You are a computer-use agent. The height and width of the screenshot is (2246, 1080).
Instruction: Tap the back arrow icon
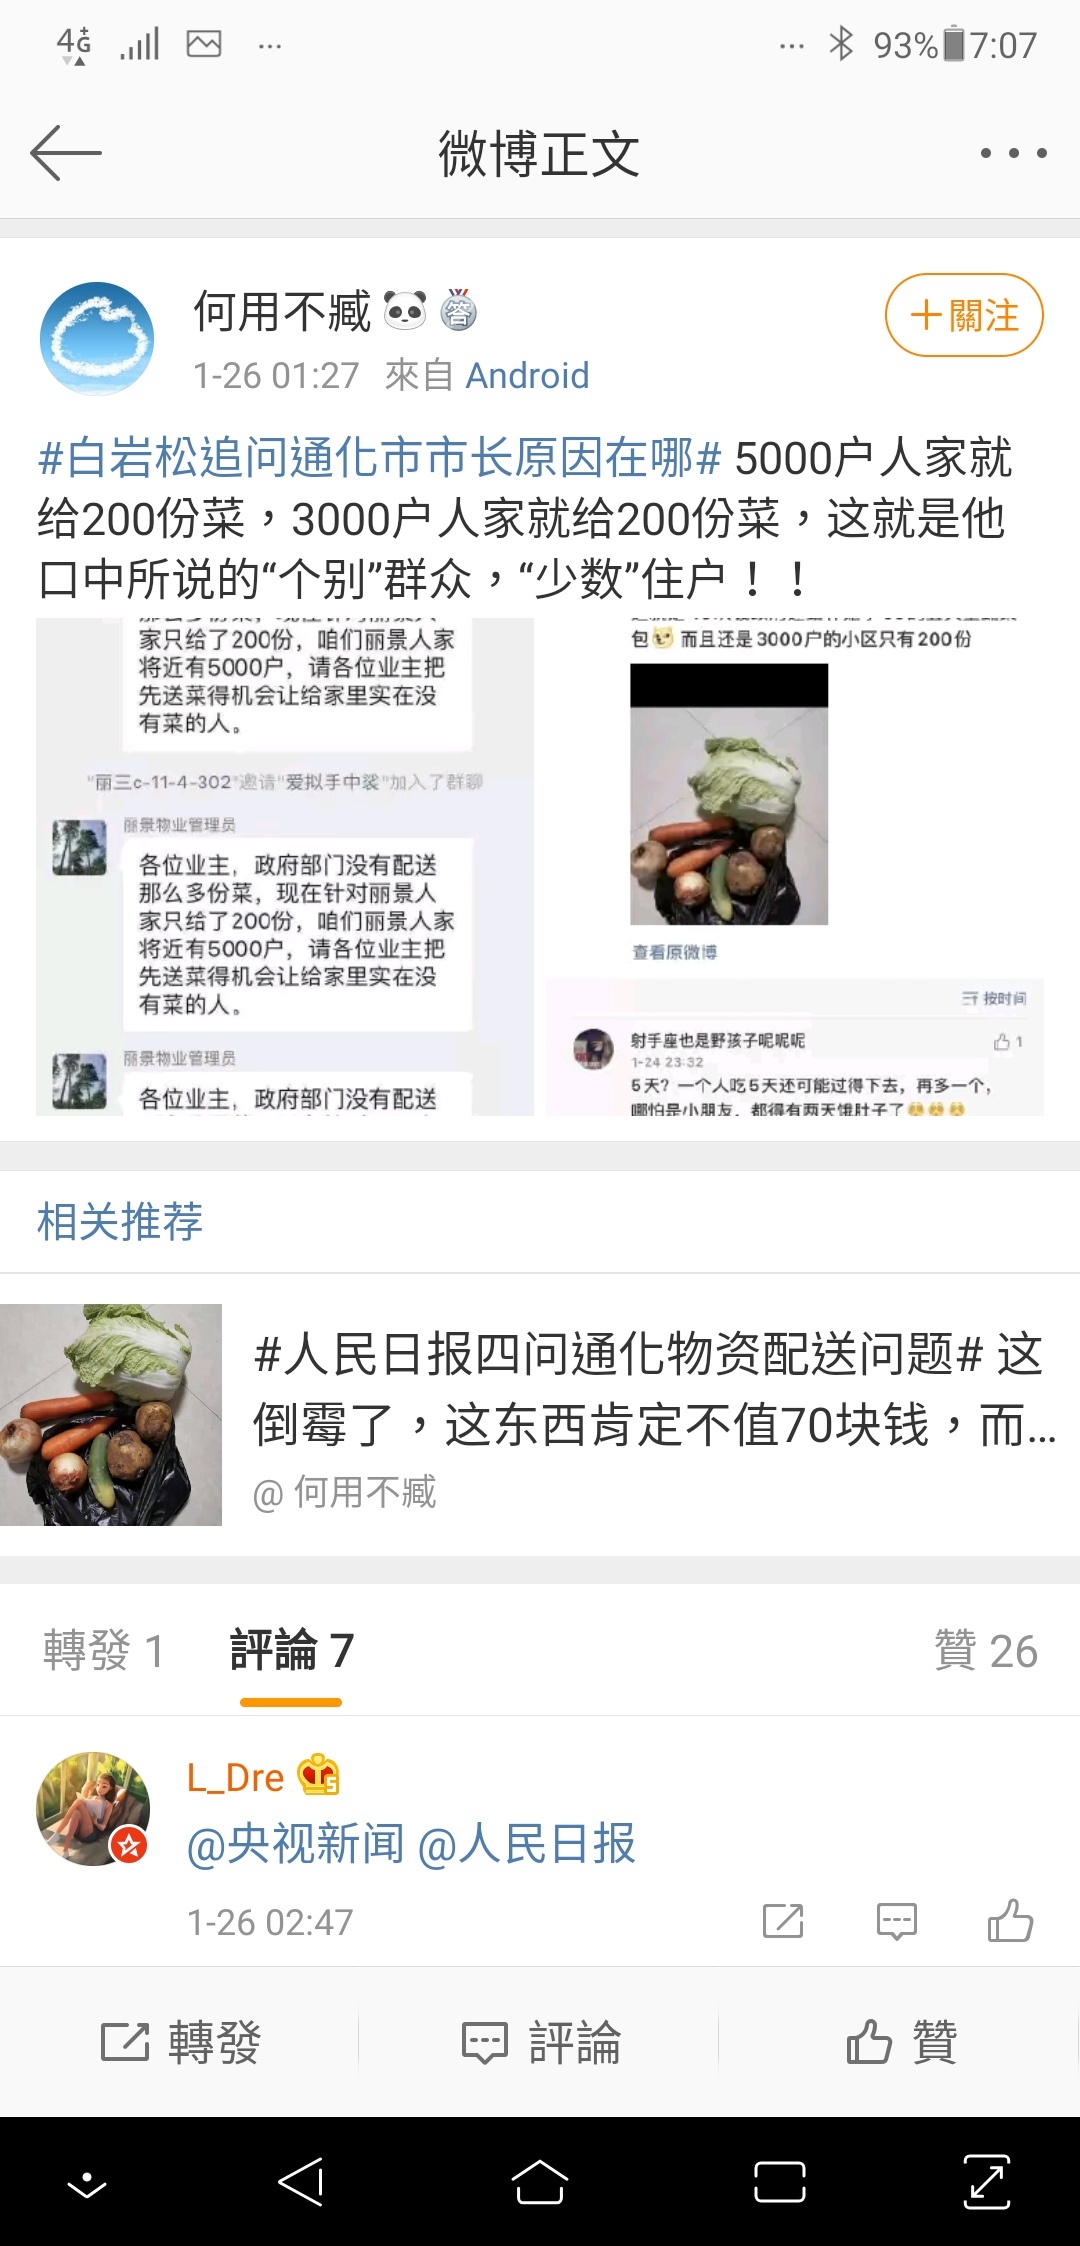[x=66, y=153]
